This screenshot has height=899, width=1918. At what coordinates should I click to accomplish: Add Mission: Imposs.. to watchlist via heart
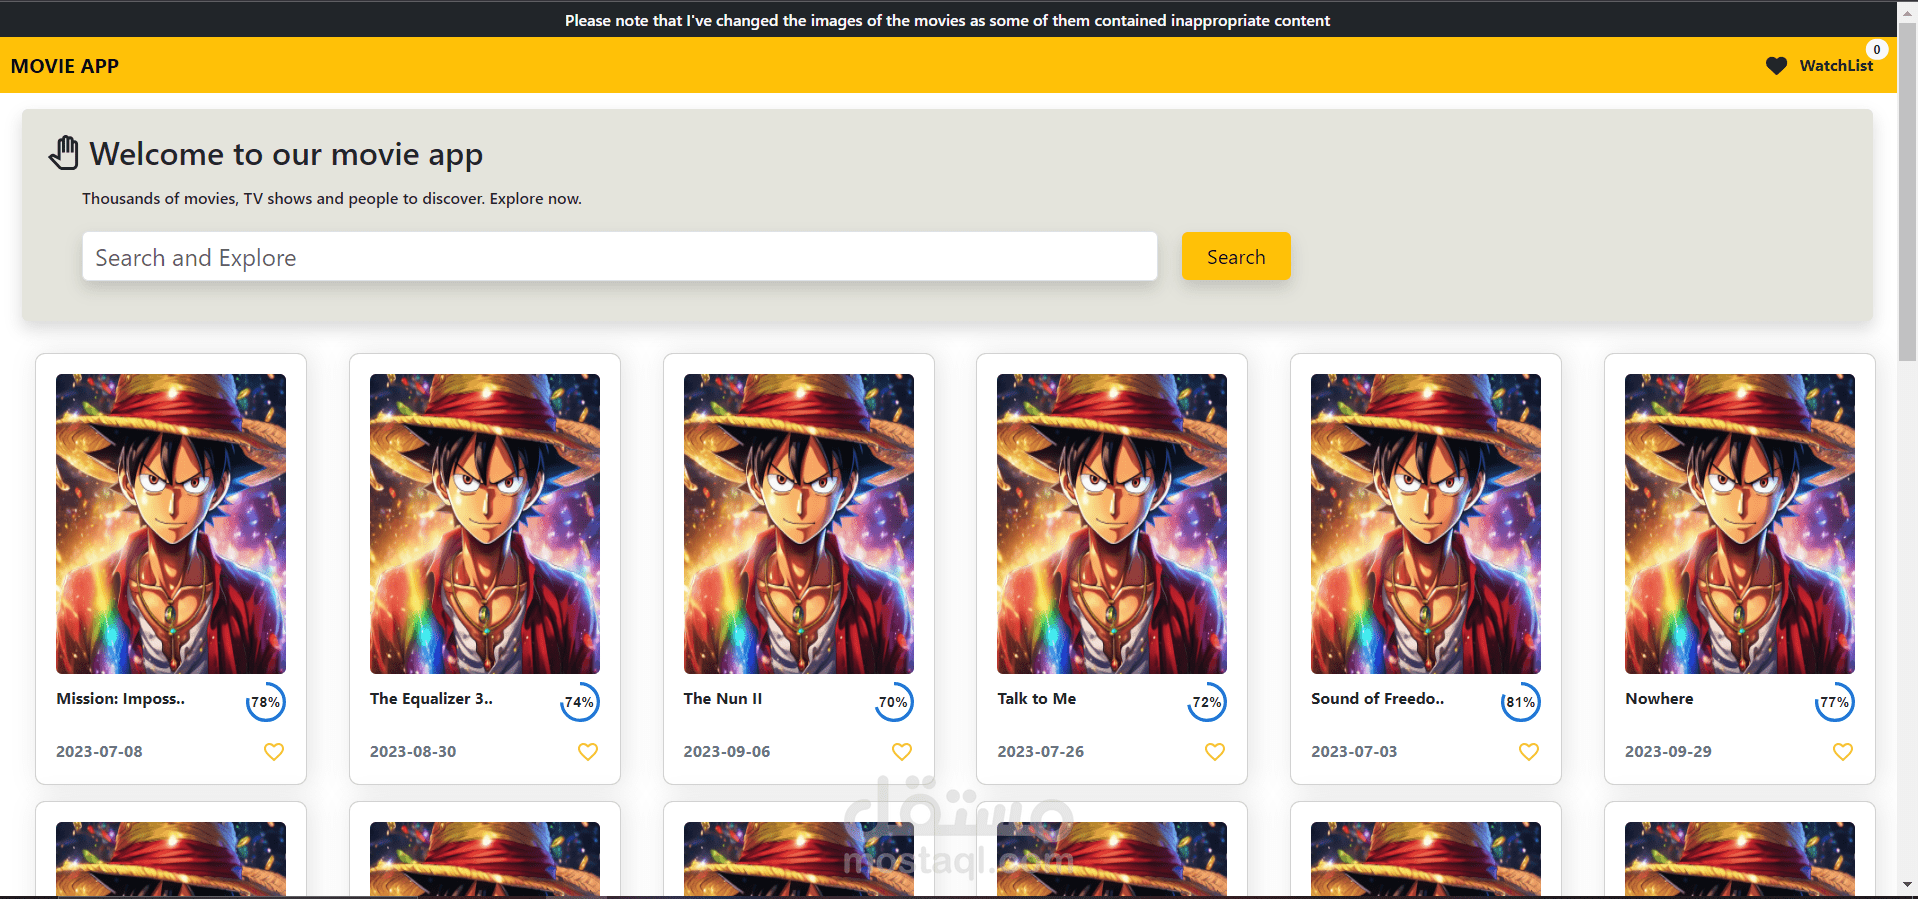click(x=274, y=751)
